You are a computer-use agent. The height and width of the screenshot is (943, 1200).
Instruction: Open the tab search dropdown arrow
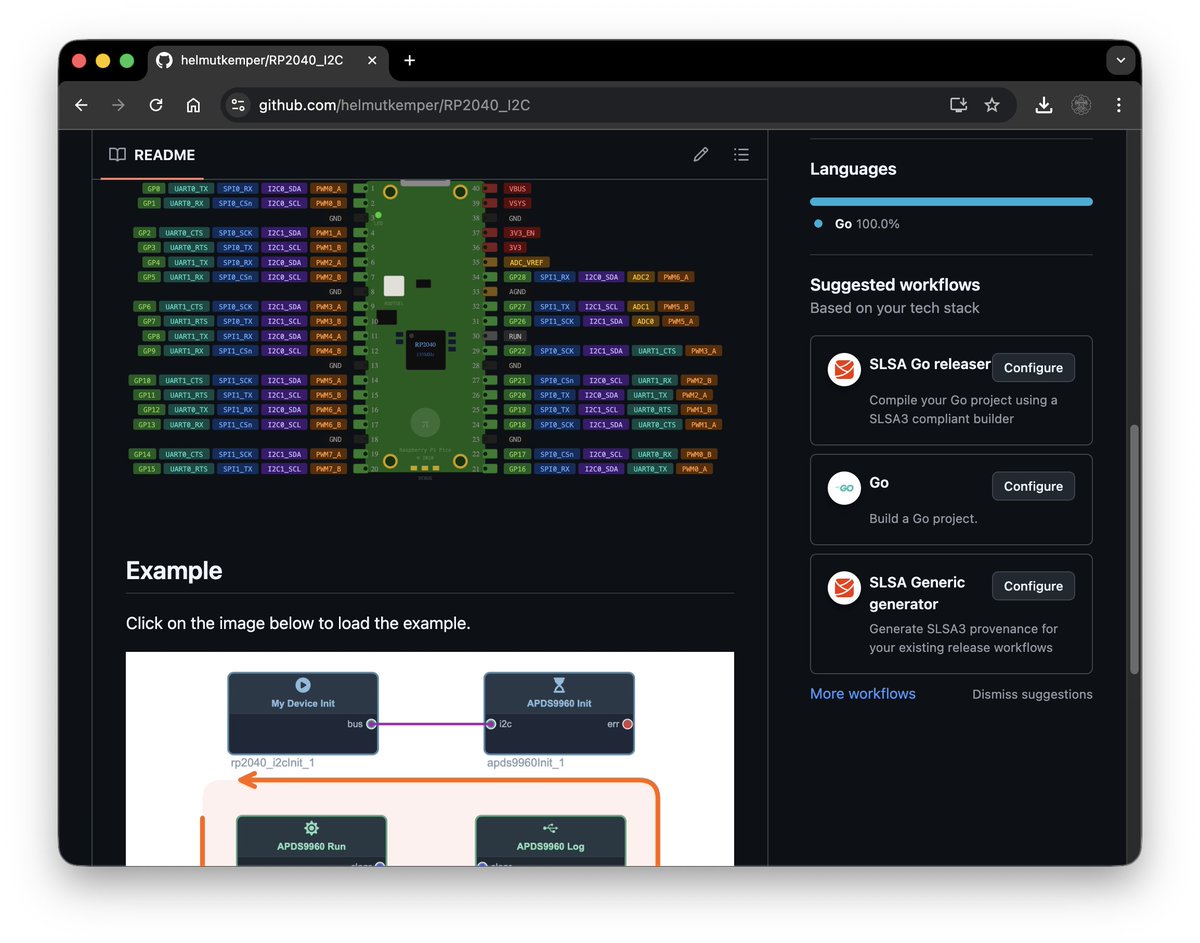1120,60
